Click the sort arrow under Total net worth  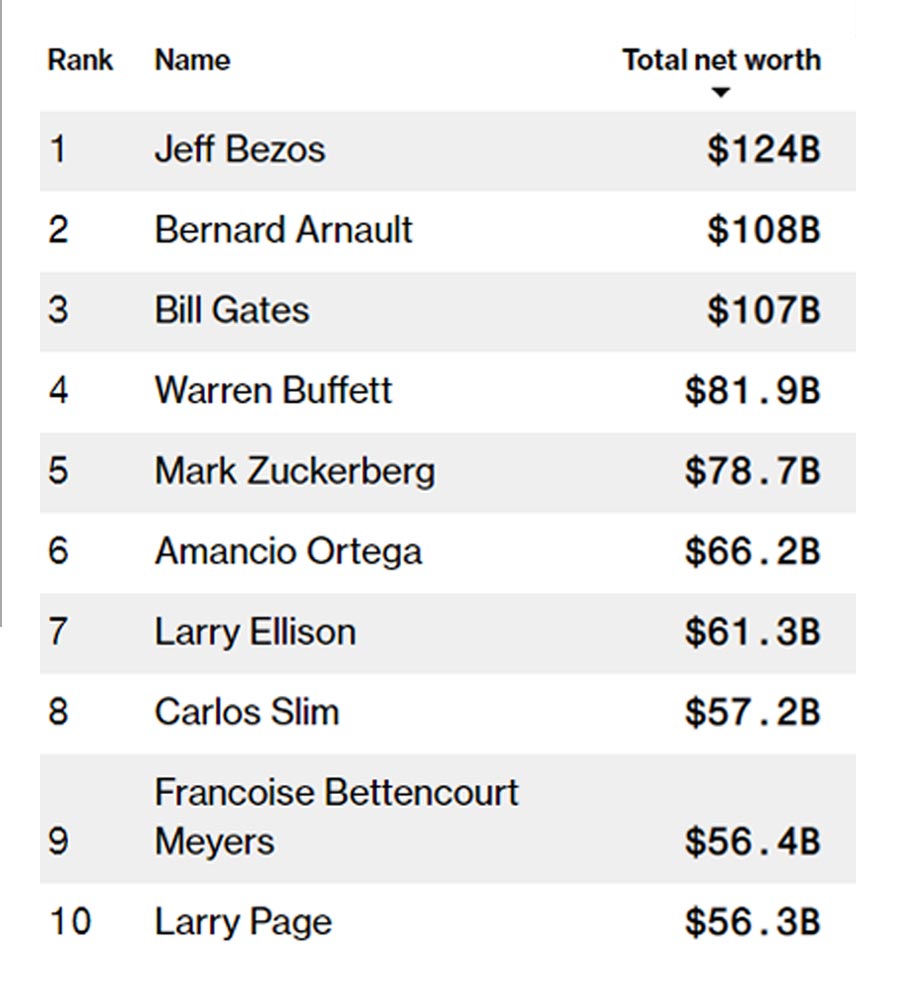720,93
